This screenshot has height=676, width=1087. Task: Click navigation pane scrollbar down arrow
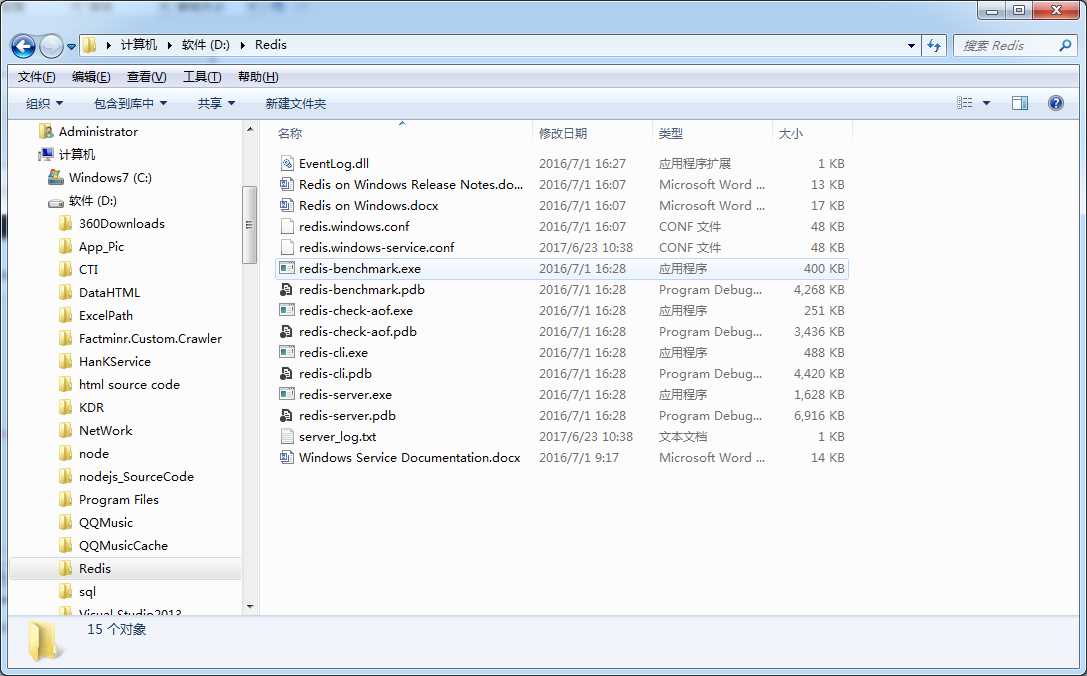tap(250, 607)
